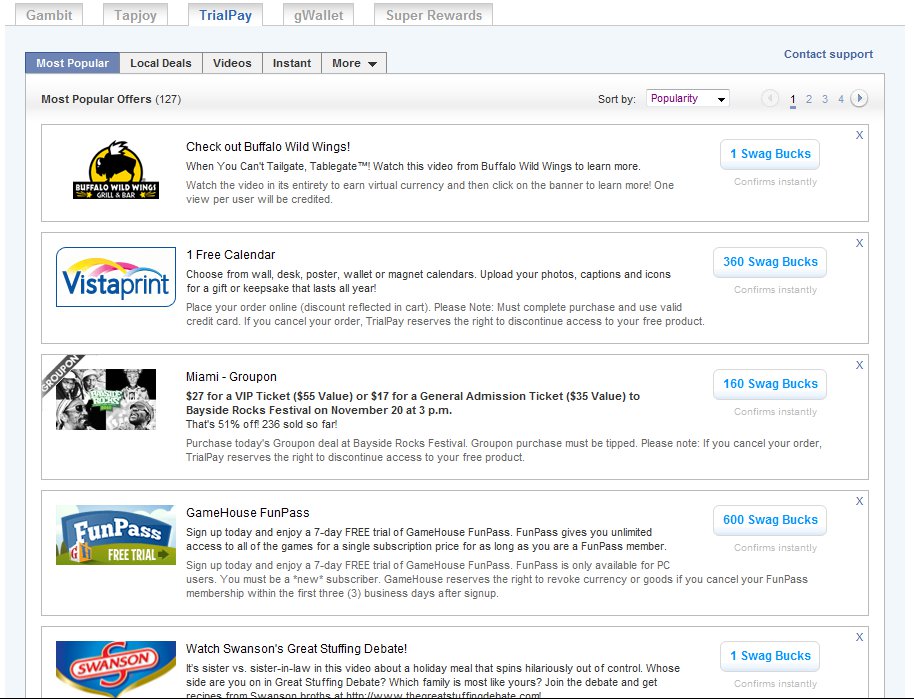The height and width of the screenshot is (699, 914).
Task: Dismiss the Buffalo Wild Wings offer X
Action: click(859, 135)
